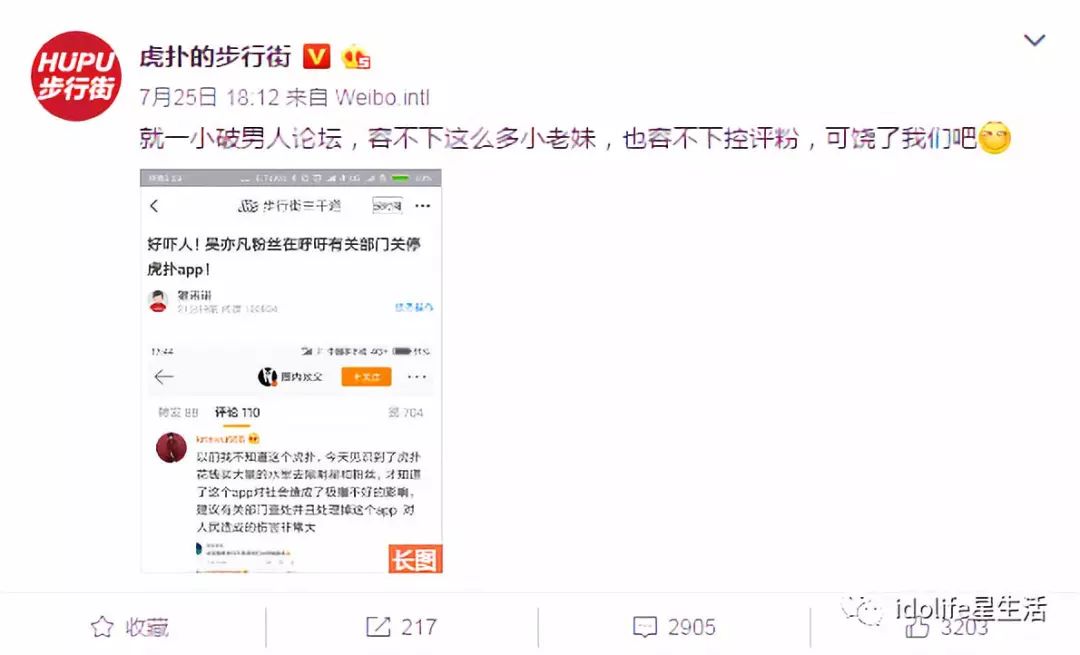
Task: Click the orange V verification badge
Action: (x=317, y=56)
